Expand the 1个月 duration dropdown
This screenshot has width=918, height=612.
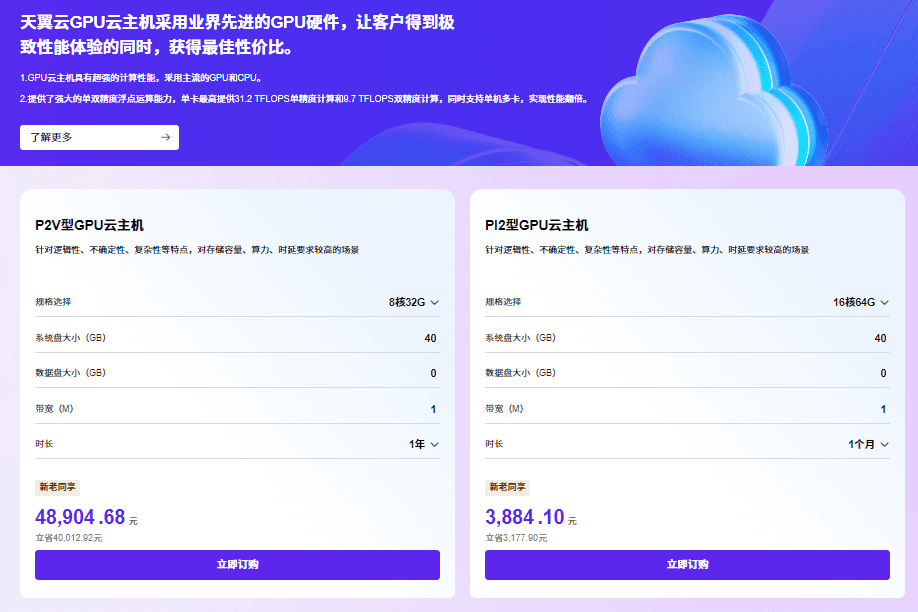(x=868, y=444)
